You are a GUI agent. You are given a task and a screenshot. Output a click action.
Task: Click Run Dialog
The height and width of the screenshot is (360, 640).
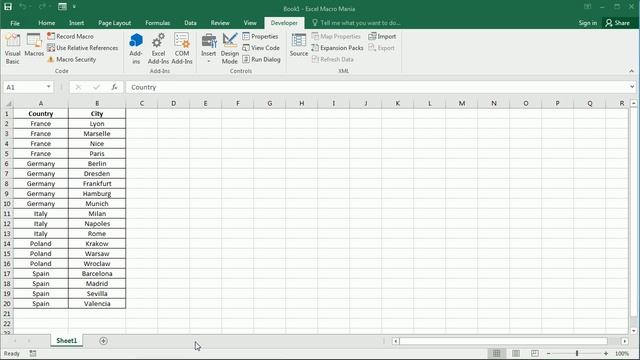pos(261,59)
